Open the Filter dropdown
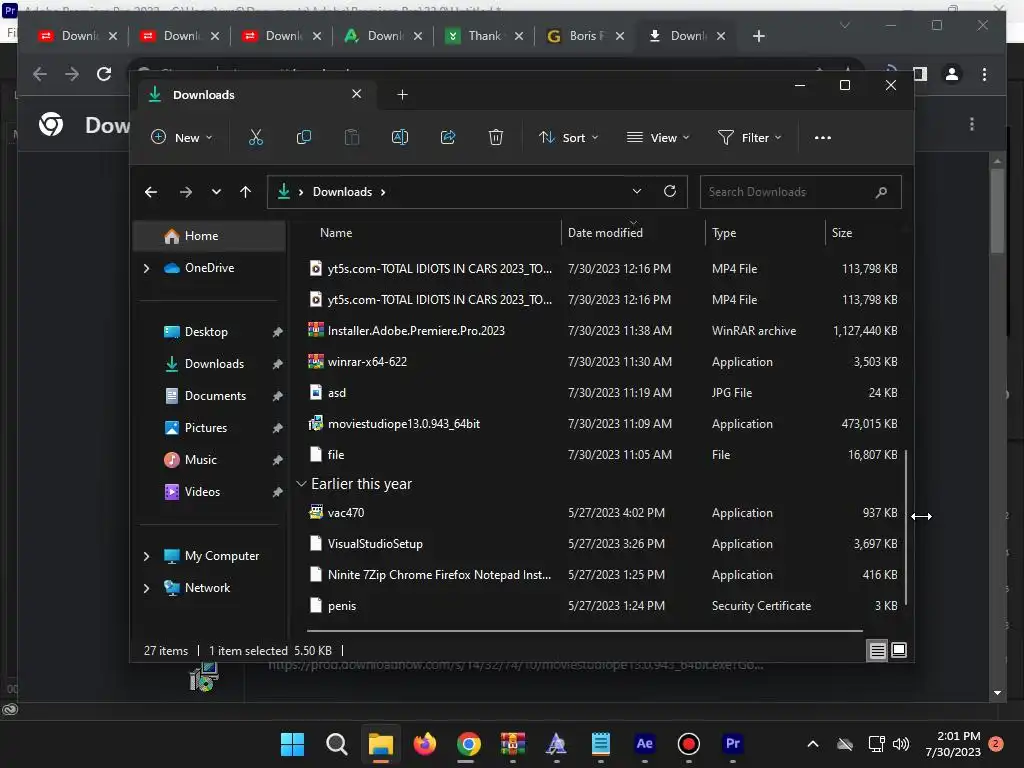This screenshot has width=1024, height=768. 749,137
